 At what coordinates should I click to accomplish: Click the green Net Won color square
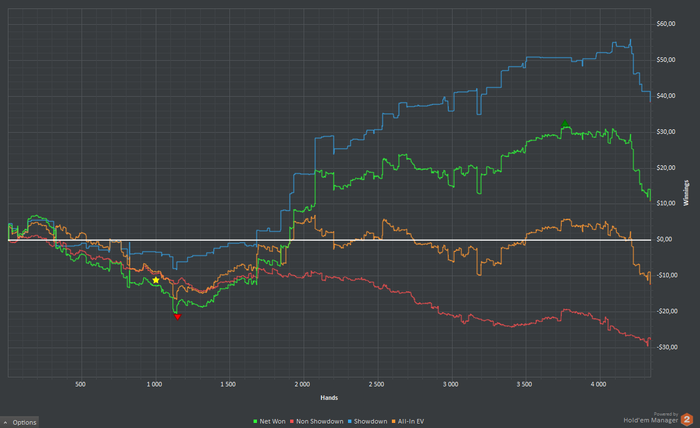pyautogui.click(x=255, y=421)
